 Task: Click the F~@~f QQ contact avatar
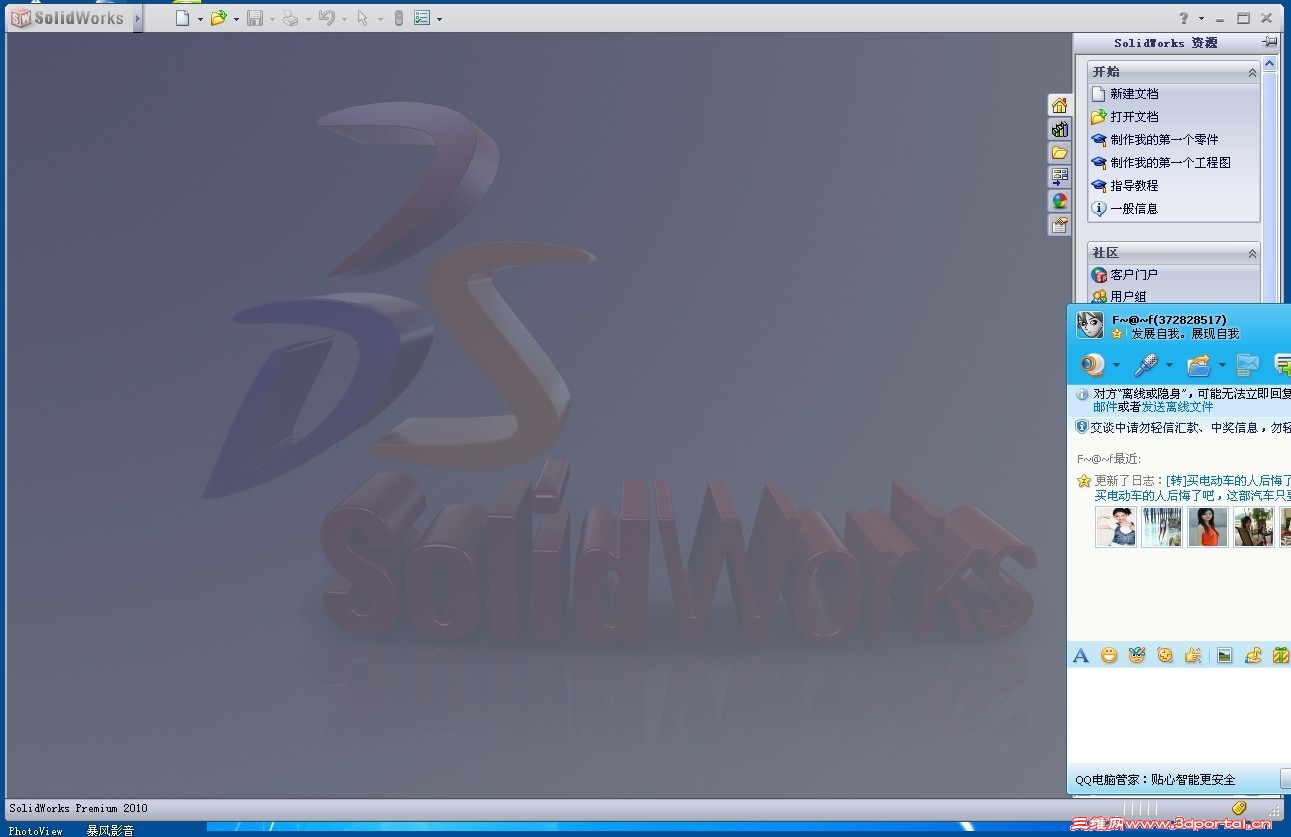coord(1089,325)
